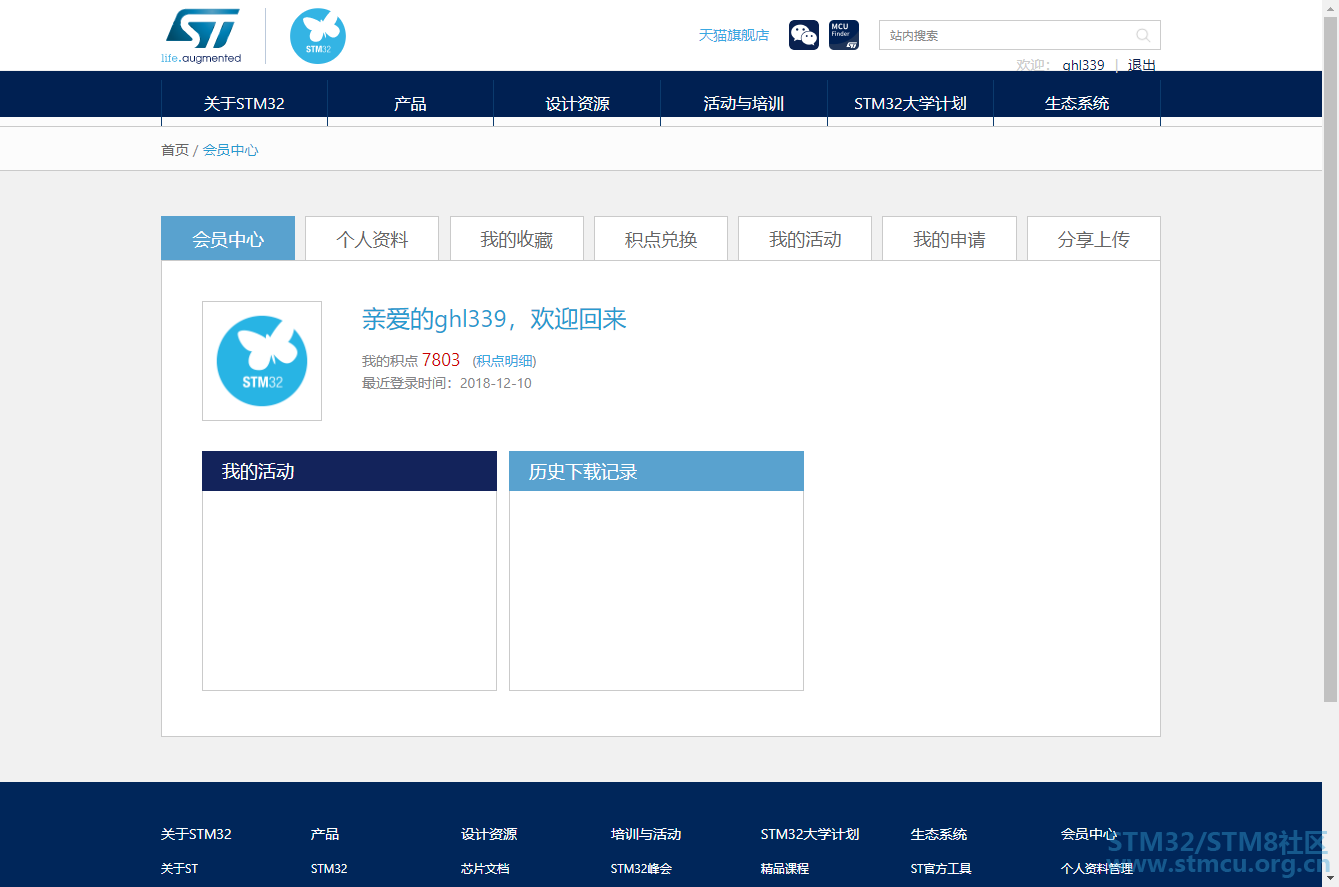Switch to the 积分兑换 tab

(x=661, y=239)
